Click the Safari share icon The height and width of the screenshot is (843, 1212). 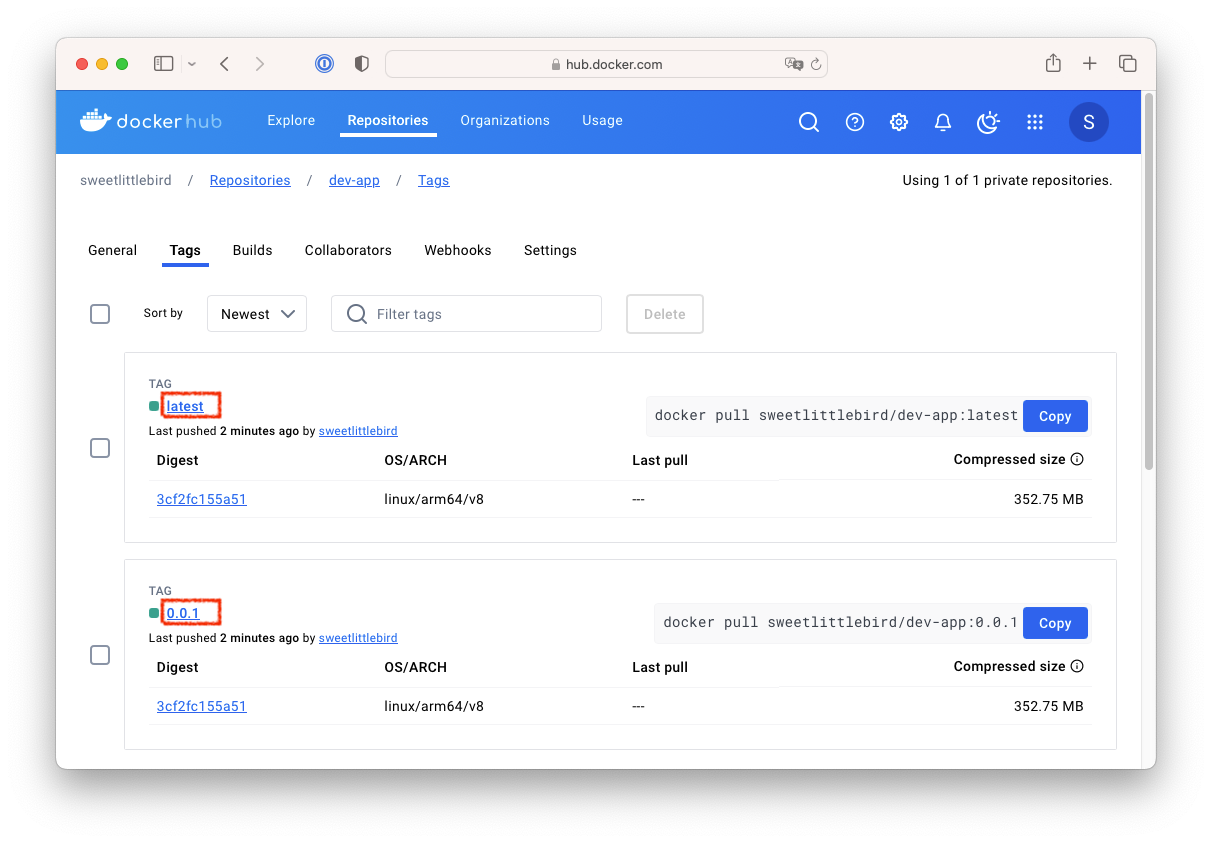(x=1053, y=63)
